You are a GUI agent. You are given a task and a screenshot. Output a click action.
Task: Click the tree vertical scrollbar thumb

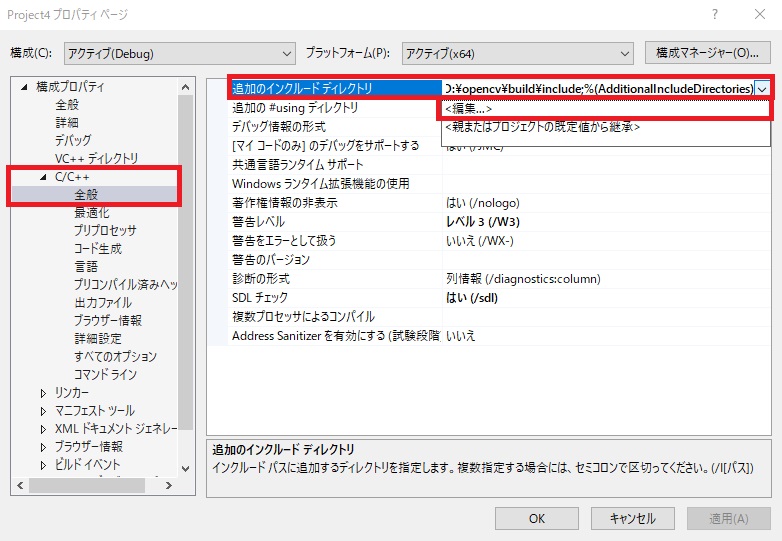click(186, 262)
